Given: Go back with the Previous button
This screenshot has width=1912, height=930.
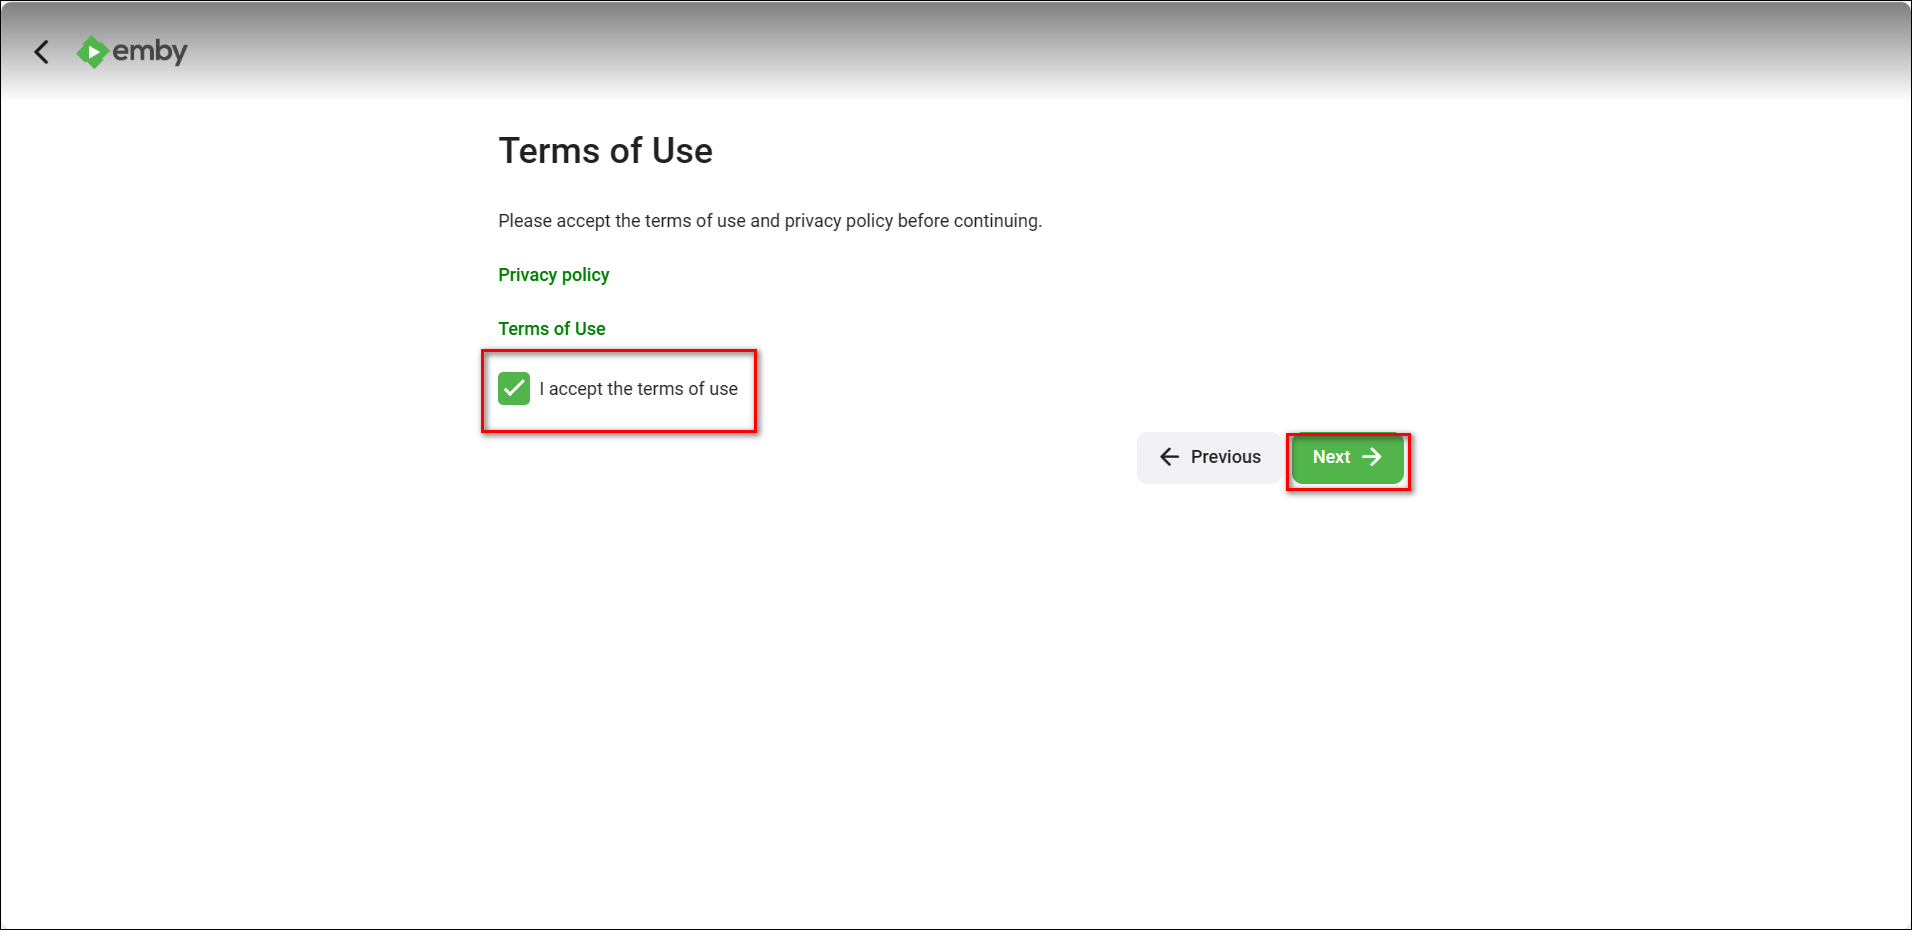Looking at the screenshot, I should [1209, 457].
